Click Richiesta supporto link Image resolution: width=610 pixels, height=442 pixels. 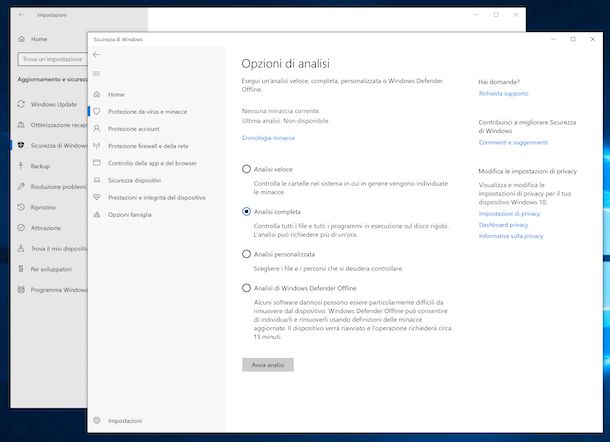pos(503,93)
